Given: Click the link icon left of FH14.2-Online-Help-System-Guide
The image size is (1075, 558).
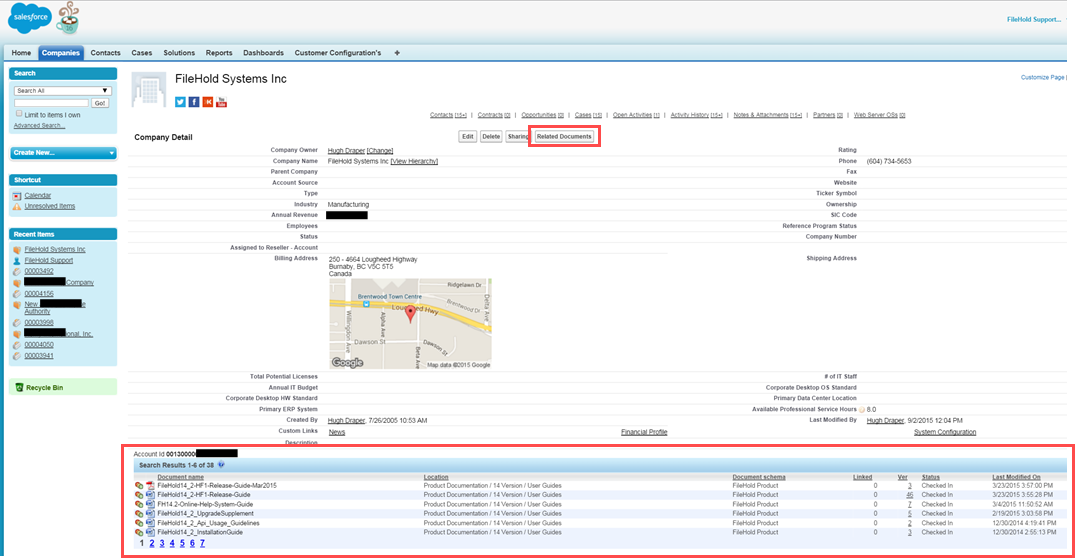Looking at the screenshot, I should pyautogui.click(x=139, y=505).
